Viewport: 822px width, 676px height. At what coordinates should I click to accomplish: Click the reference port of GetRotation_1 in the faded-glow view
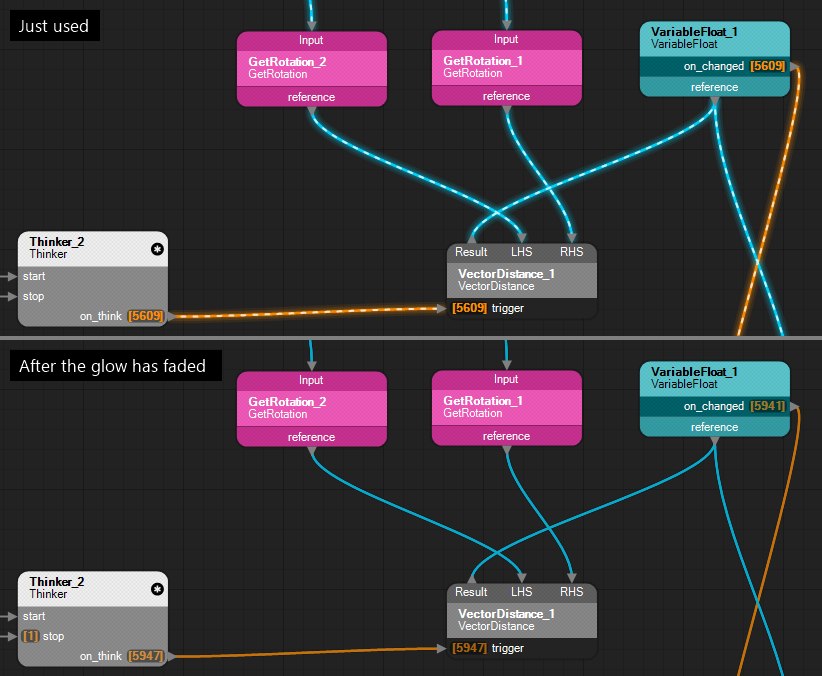(506, 435)
